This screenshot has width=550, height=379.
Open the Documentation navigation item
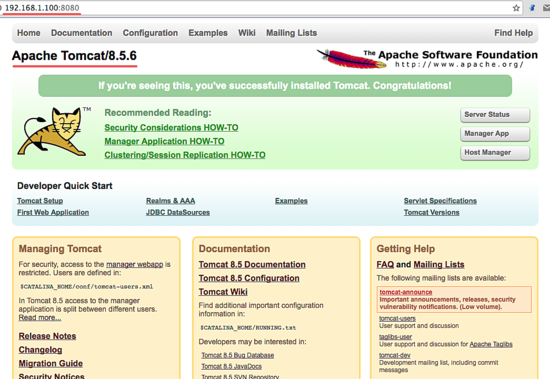click(82, 33)
